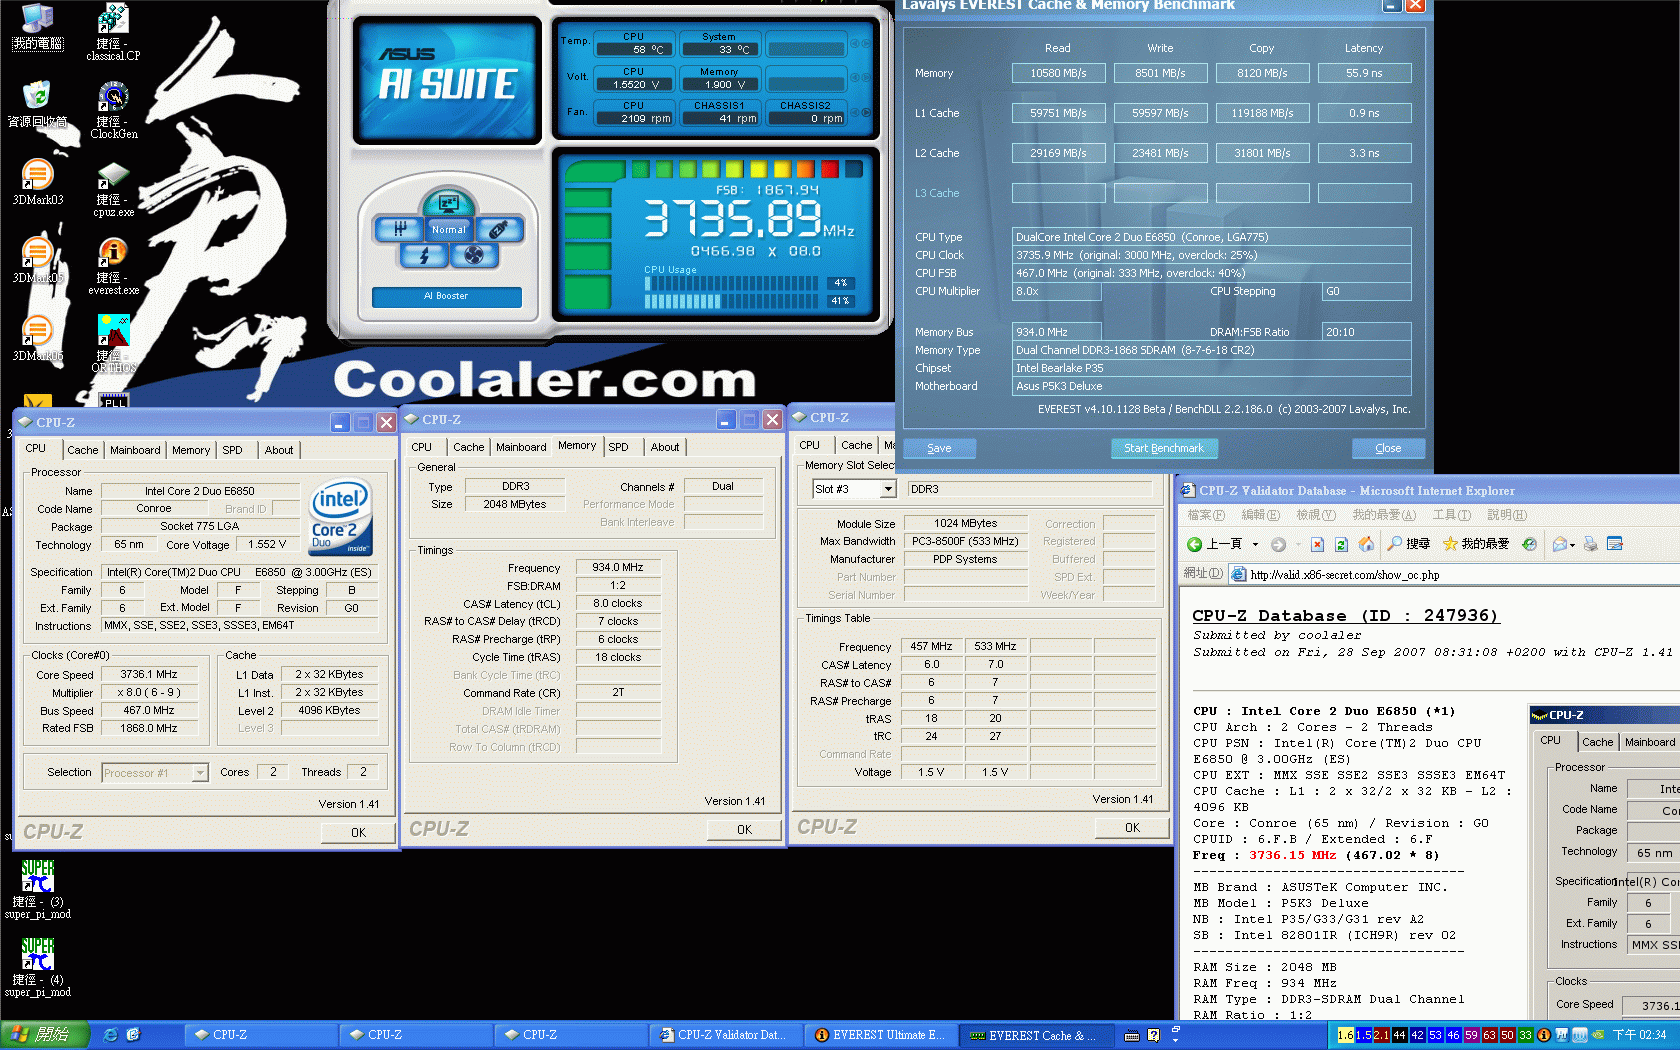Click the AI Nap bottle icon
1680x1050 pixels.
pos(498,229)
